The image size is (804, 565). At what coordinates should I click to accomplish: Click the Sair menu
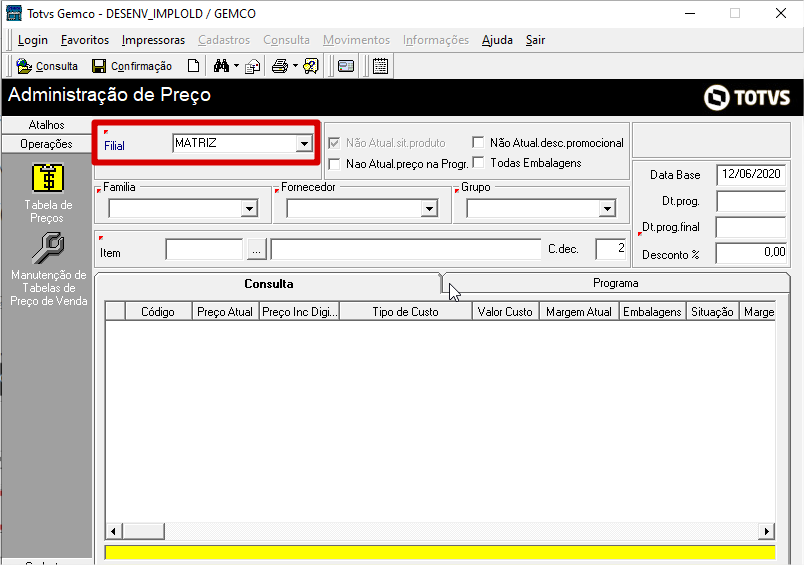(535, 40)
